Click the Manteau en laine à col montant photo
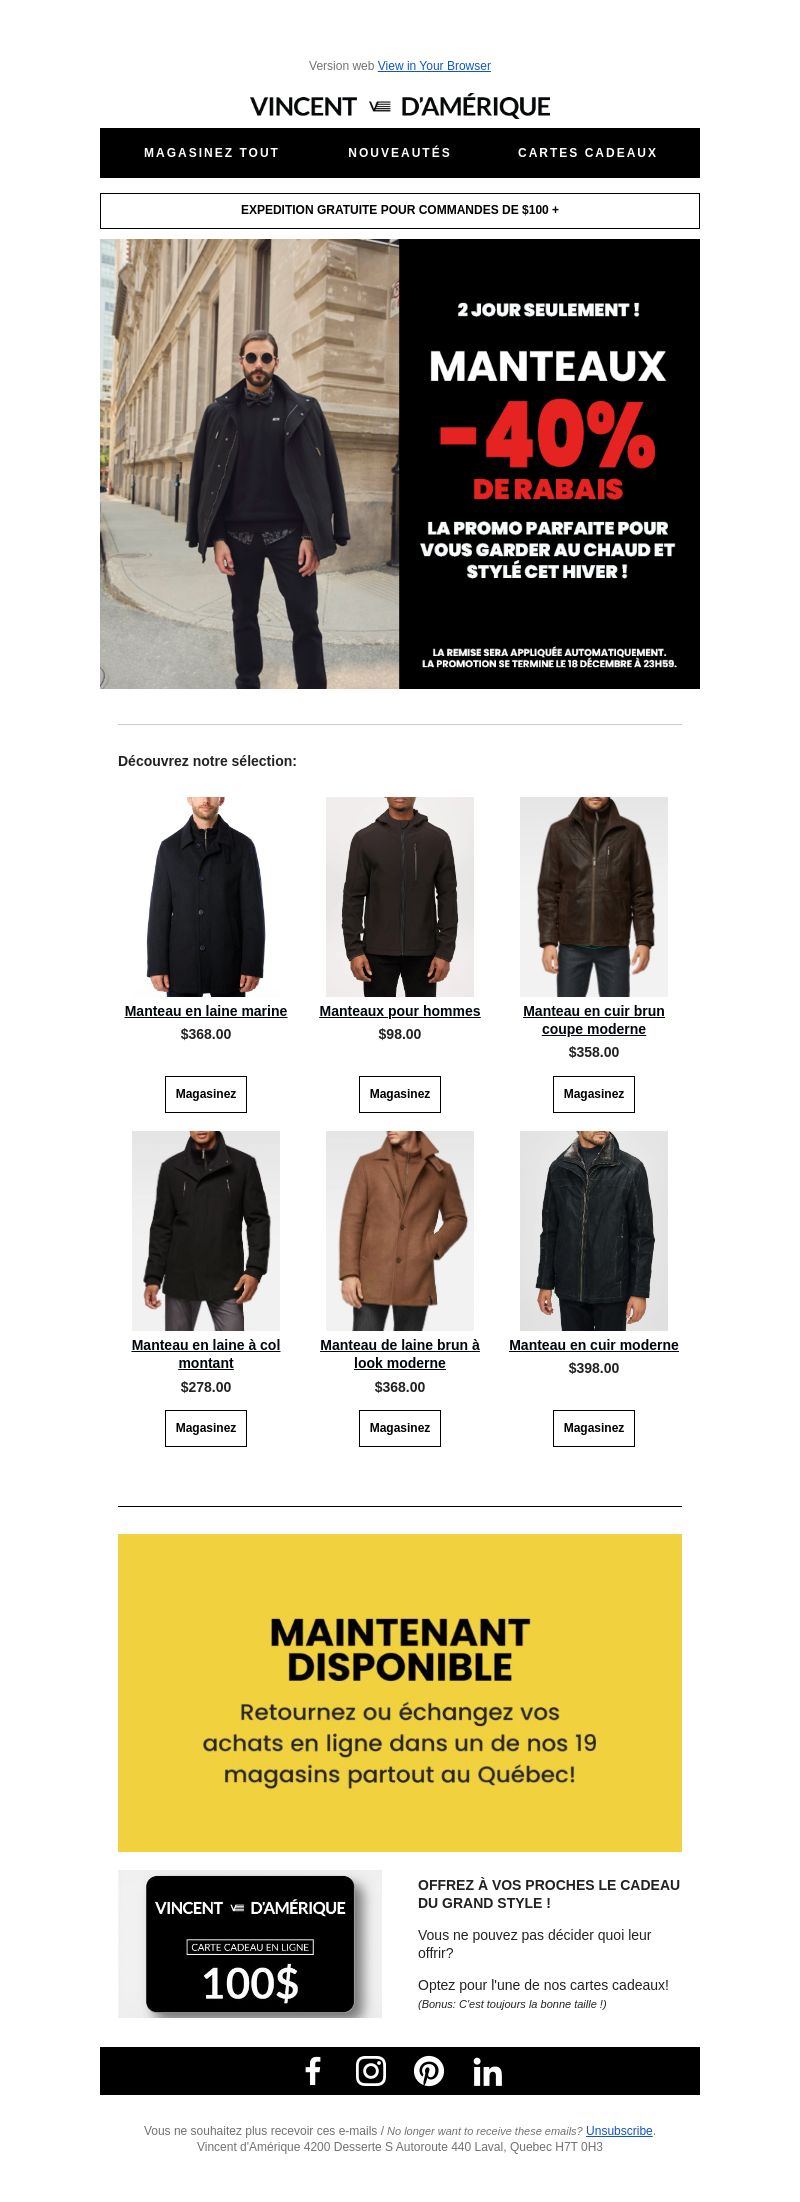The image size is (800, 2202). (x=206, y=1231)
